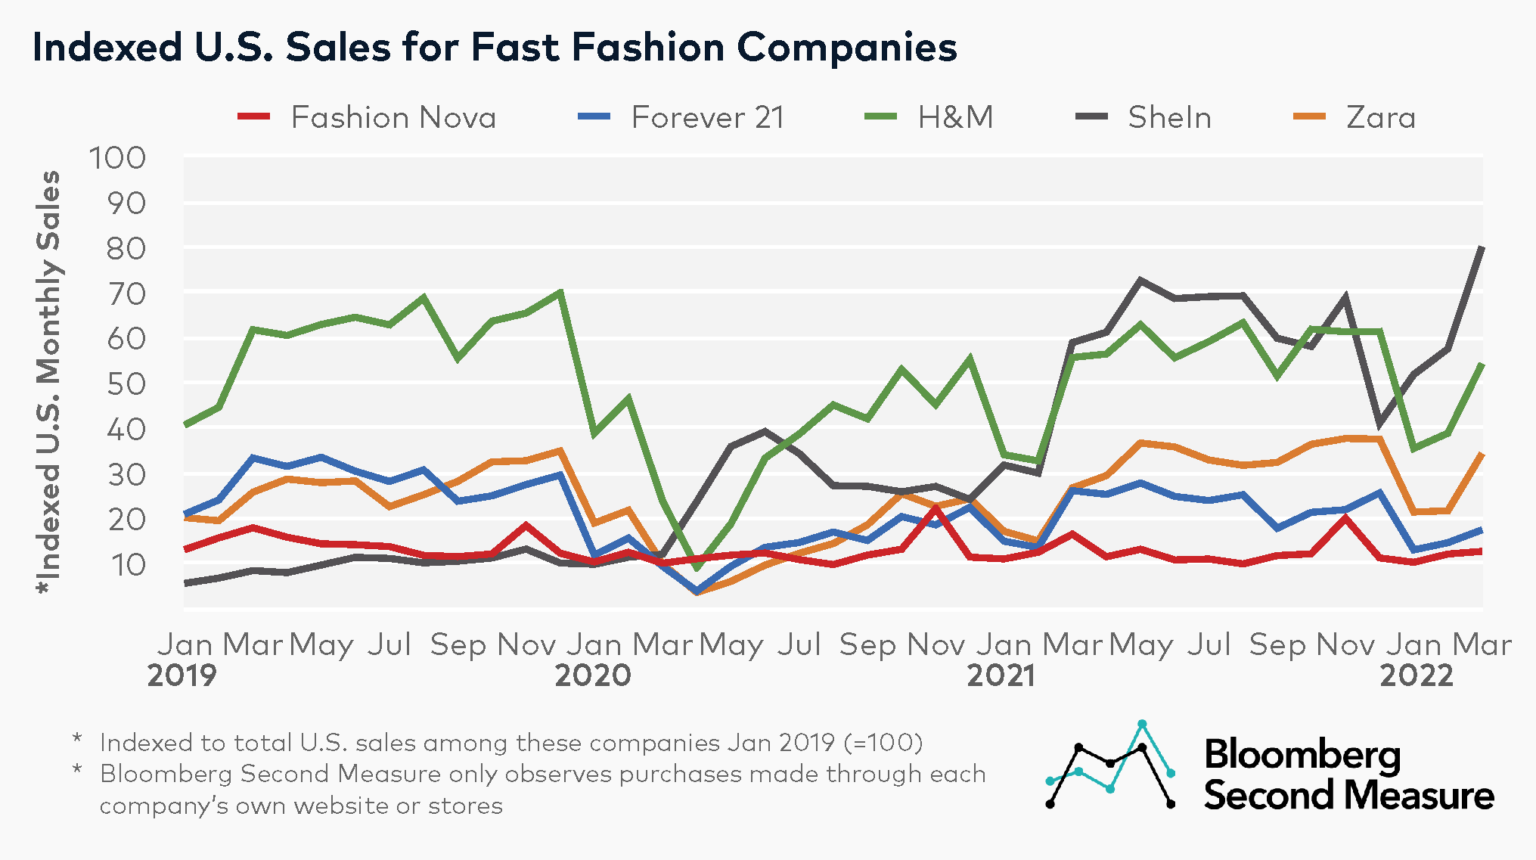Click the footnote starting "Indexed to total U.S. sales"
Image resolution: width=1536 pixels, height=860 pixels.
[510, 743]
